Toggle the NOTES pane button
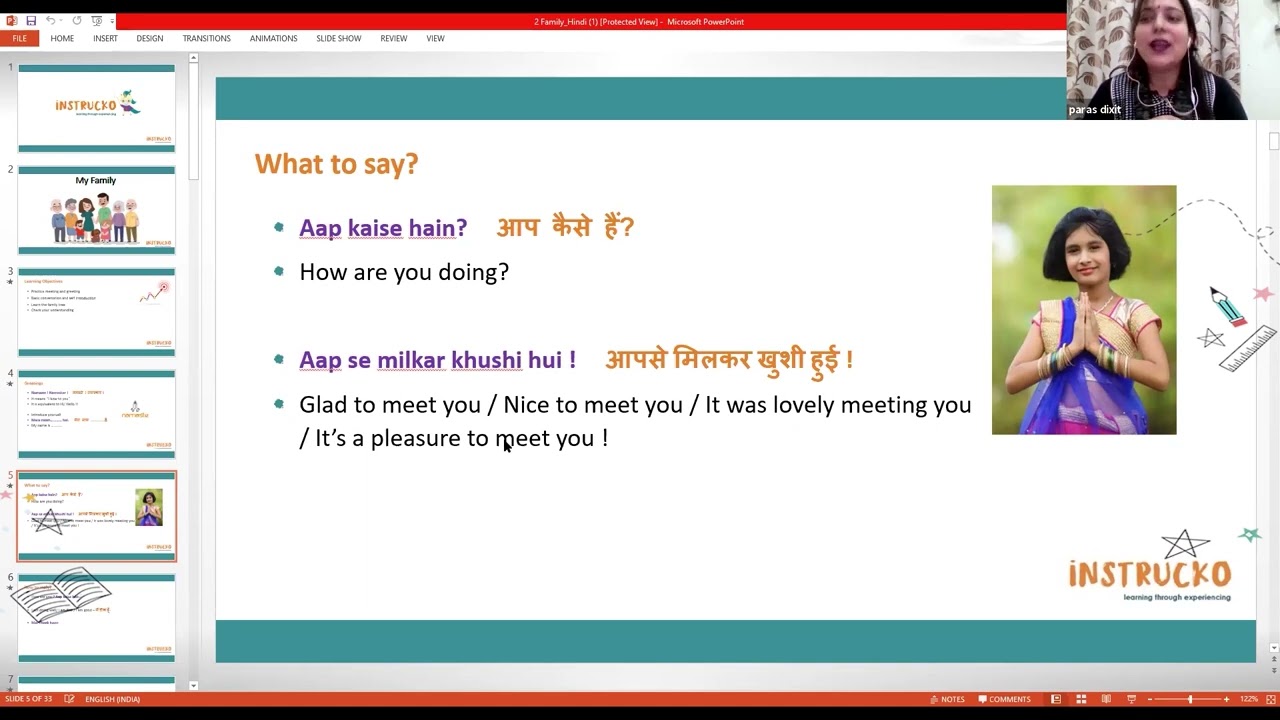1280x720 pixels. pos(947,699)
